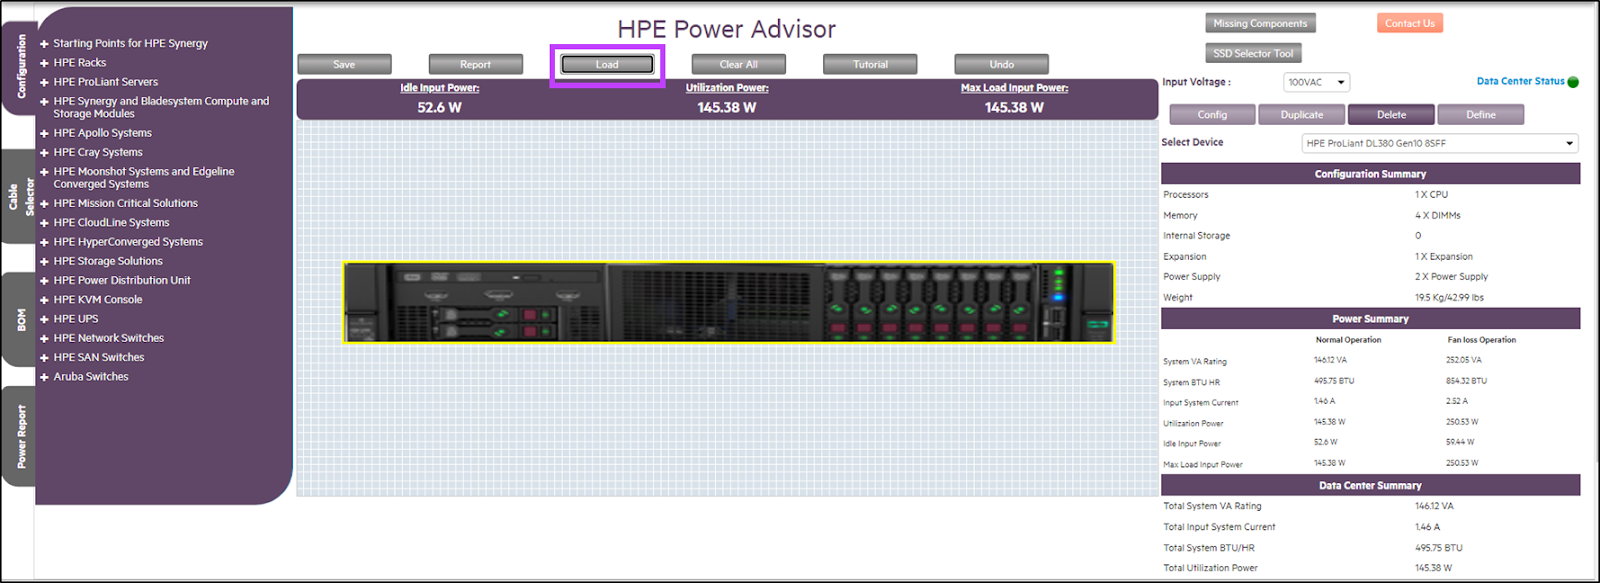
Task: Open HPE Synergy and Bladesystem Compute category
Action: [161, 107]
